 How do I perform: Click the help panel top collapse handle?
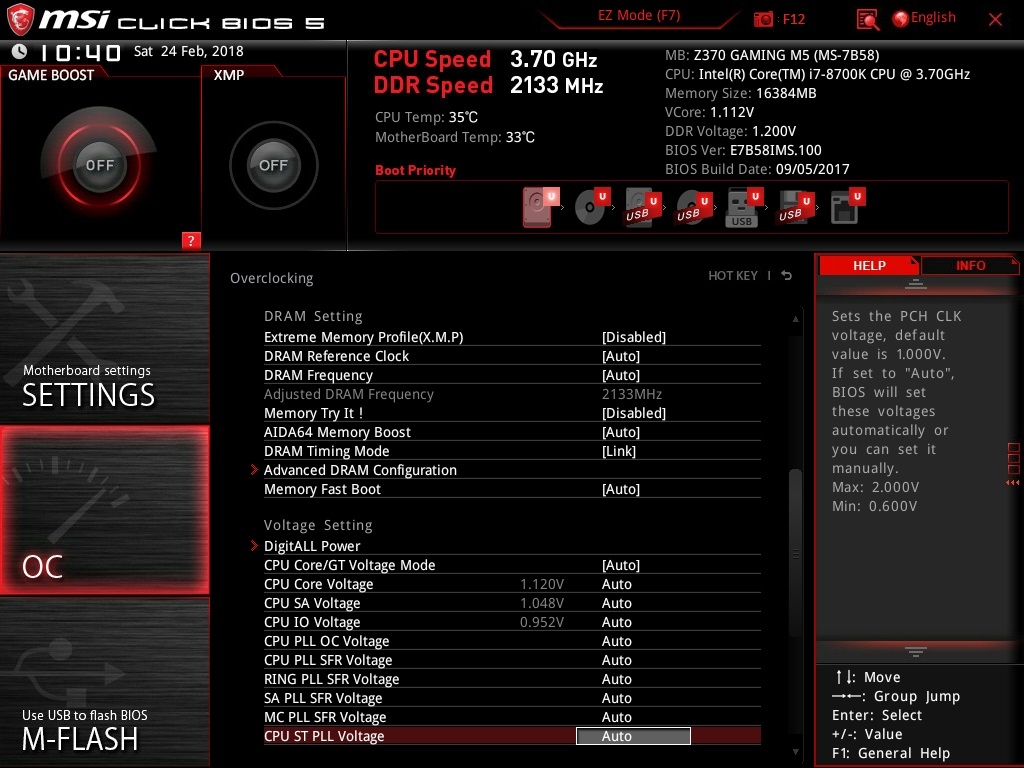[916, 284]
